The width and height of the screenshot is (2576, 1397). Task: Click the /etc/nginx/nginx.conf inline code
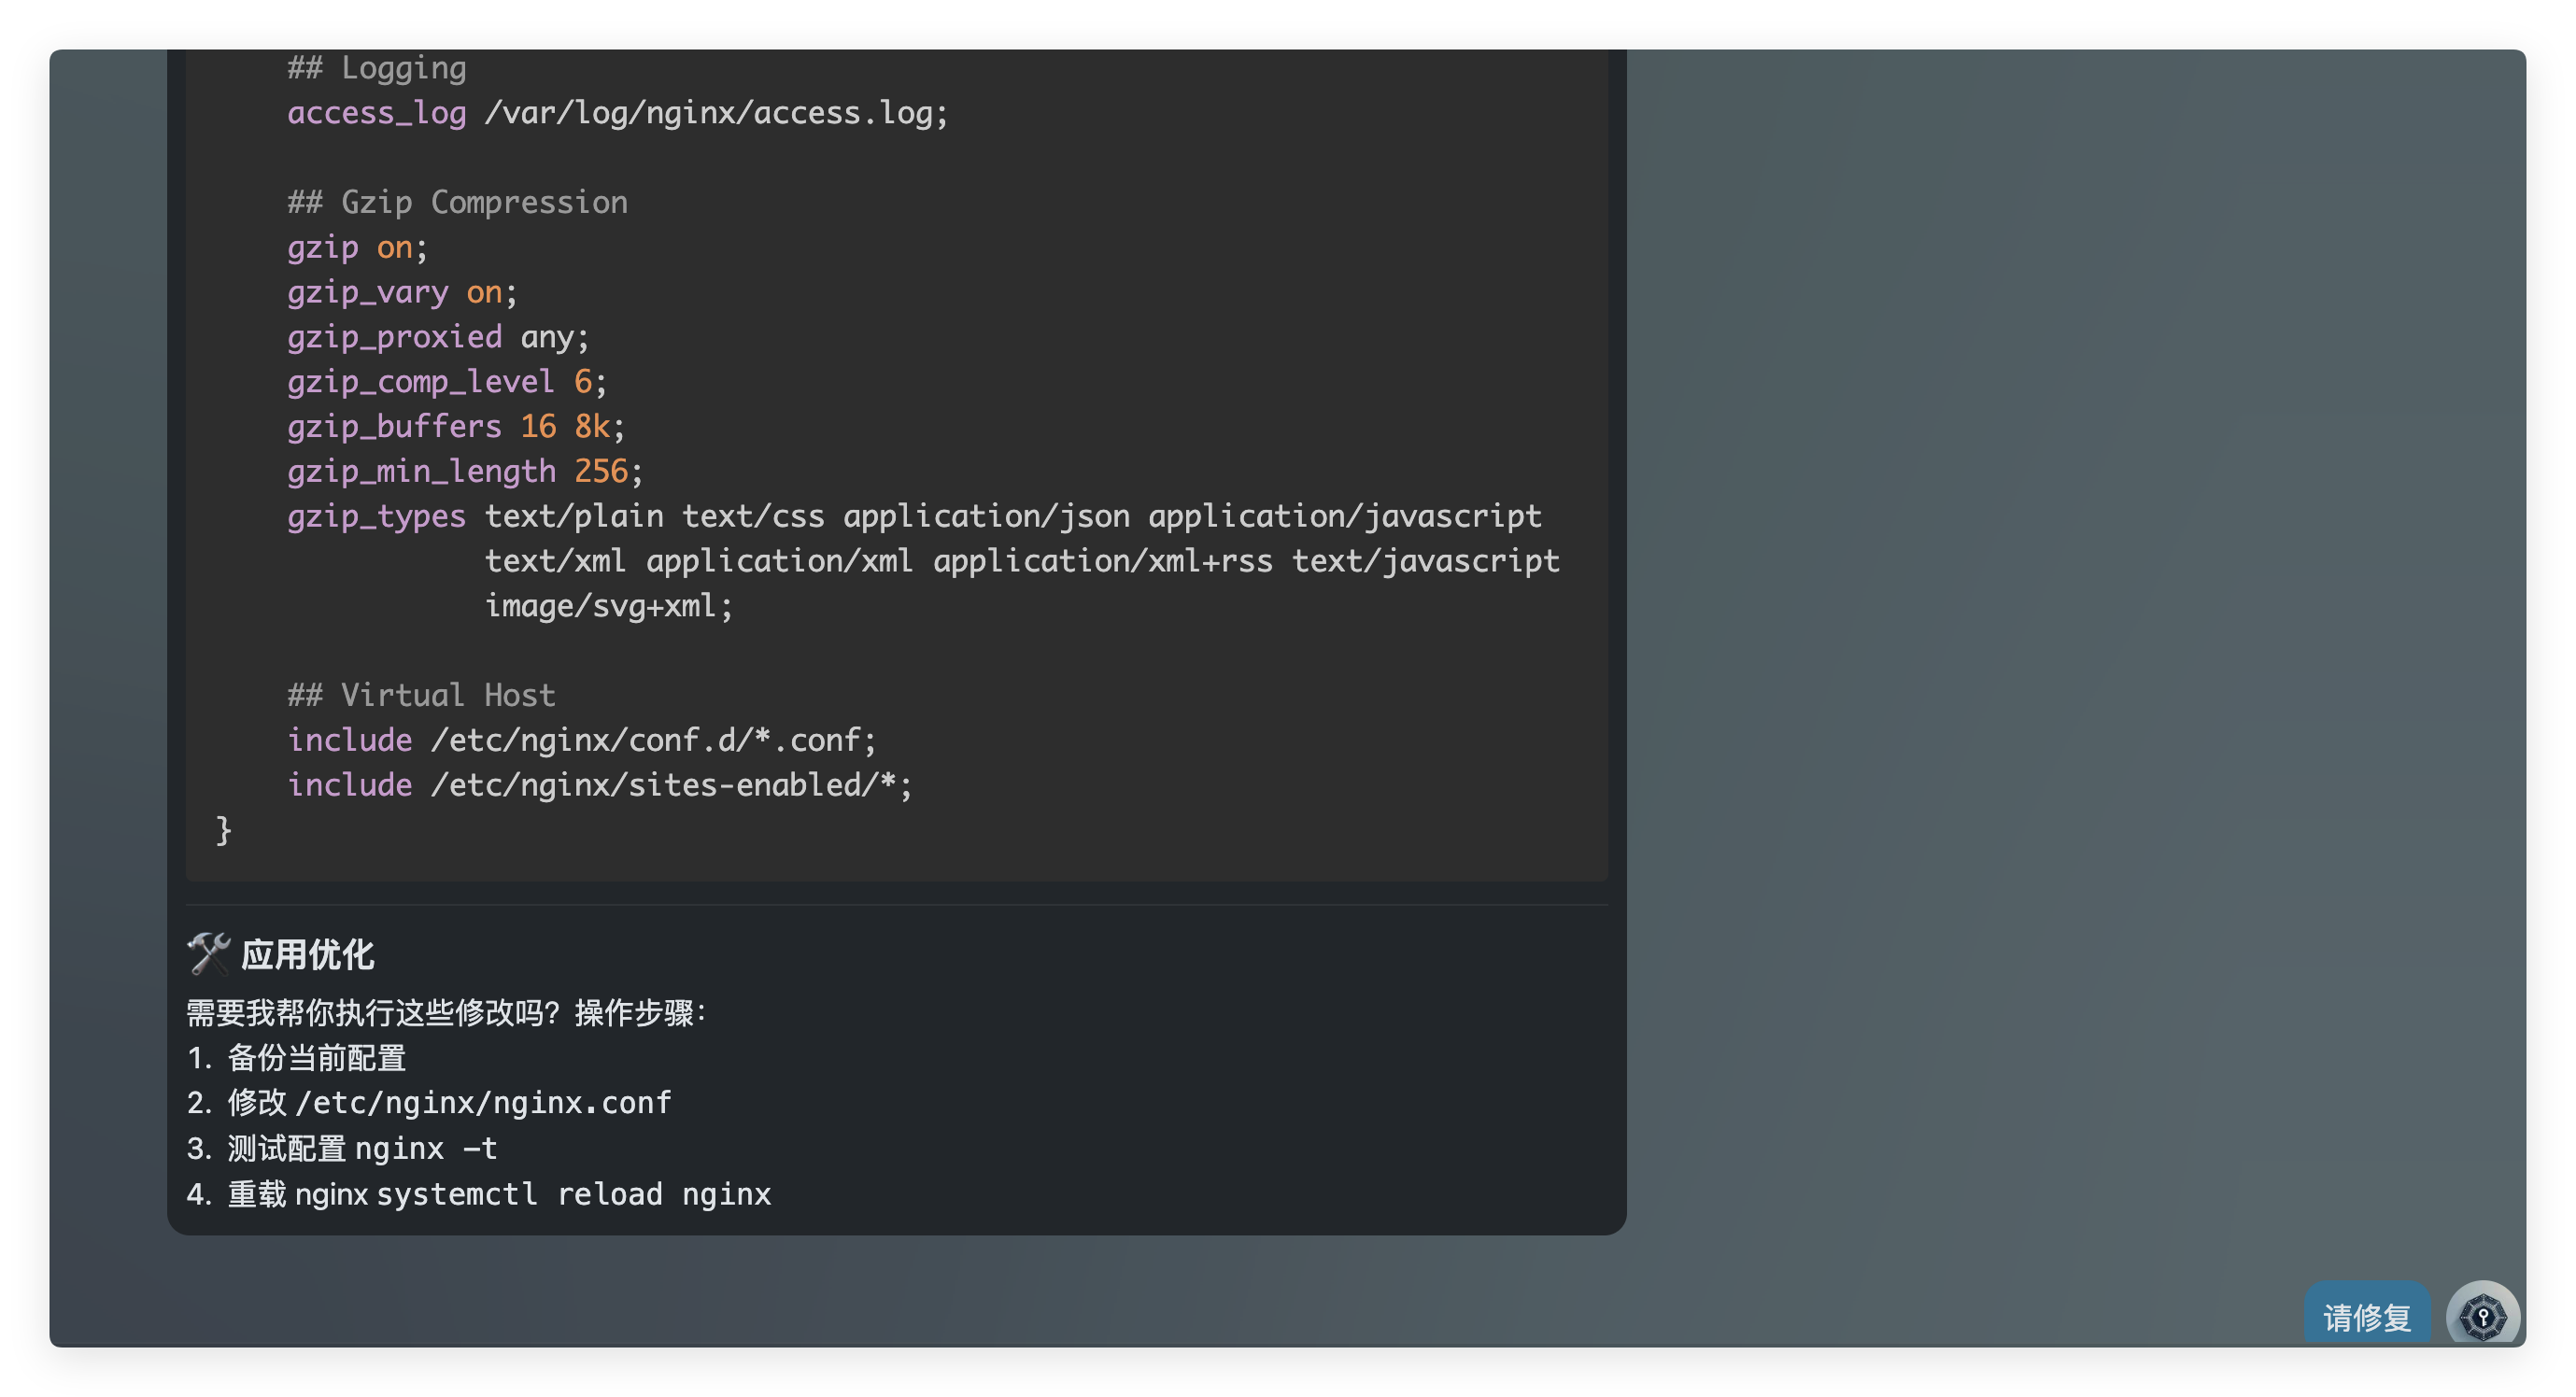483,1103
